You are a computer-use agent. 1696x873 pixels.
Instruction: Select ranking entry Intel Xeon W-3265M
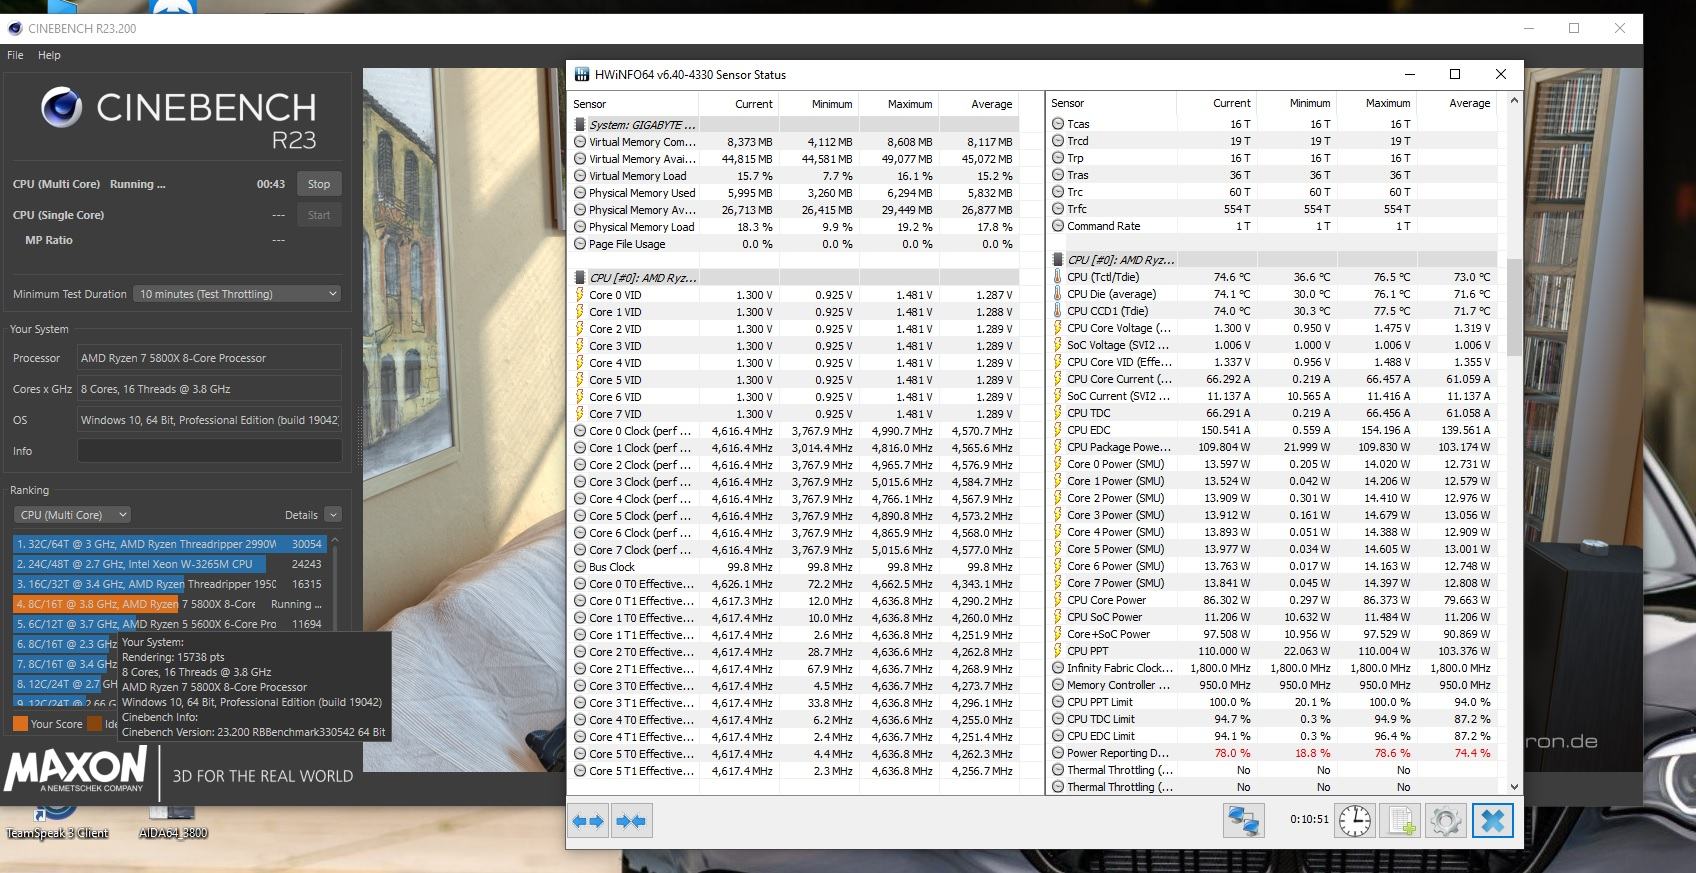pos(170,564)
